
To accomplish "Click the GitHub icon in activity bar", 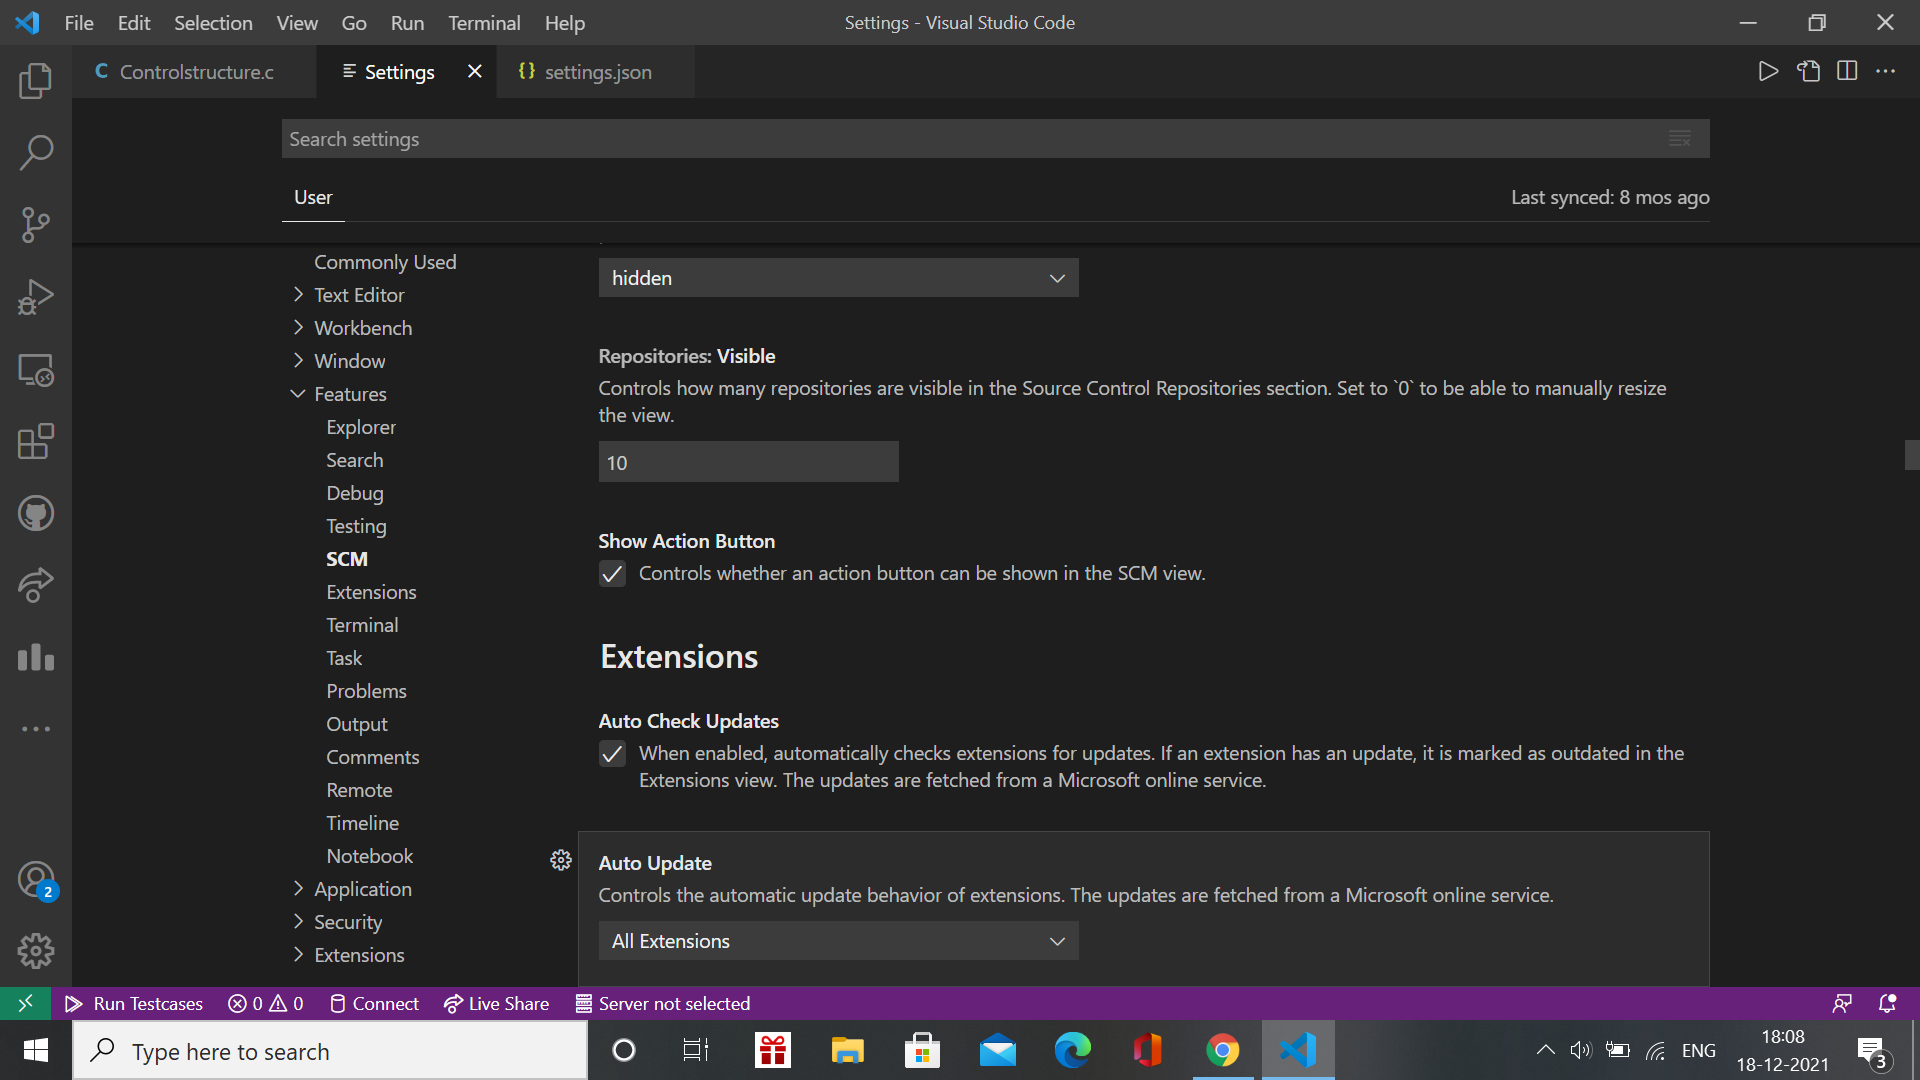I will pos(36,513).
